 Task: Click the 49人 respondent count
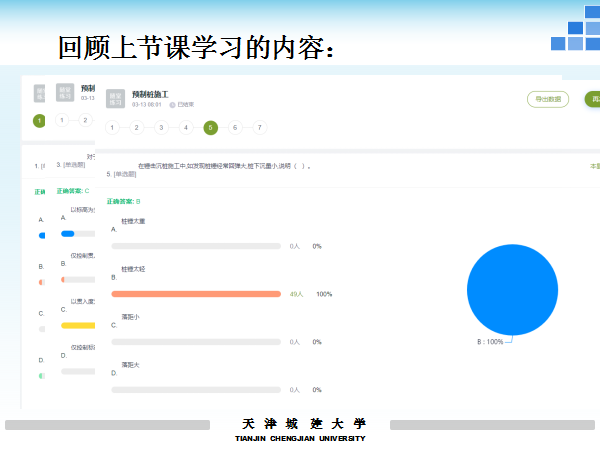[x=296, y=294]
